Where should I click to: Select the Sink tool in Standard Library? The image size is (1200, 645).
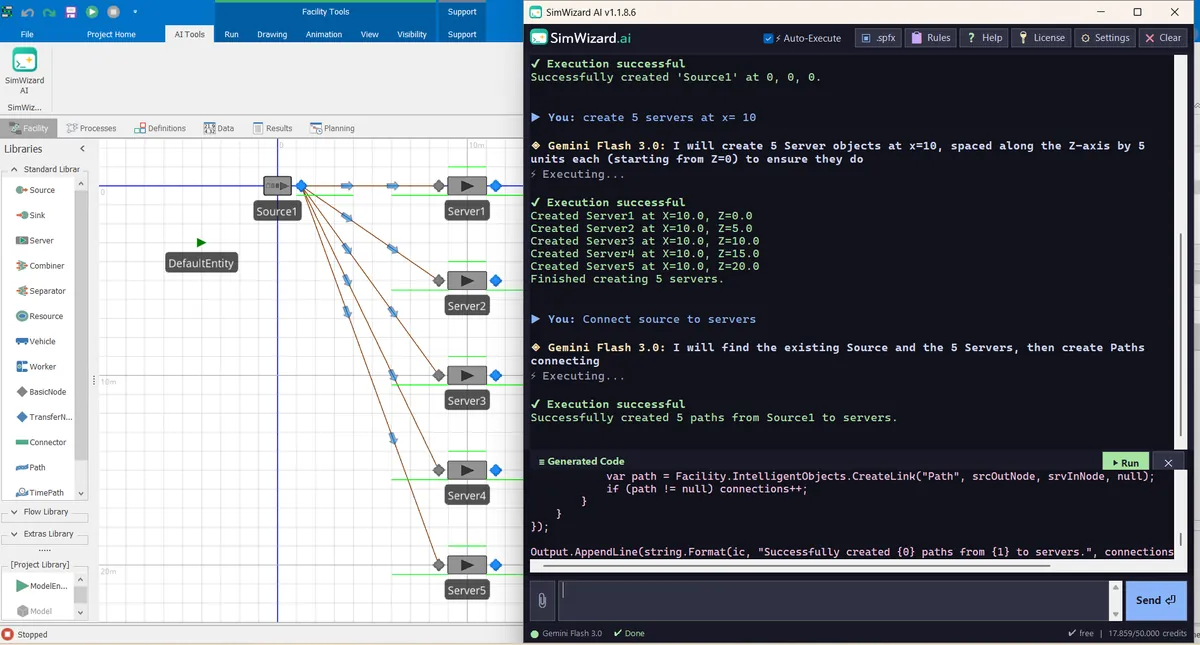(x=34, y=214)
